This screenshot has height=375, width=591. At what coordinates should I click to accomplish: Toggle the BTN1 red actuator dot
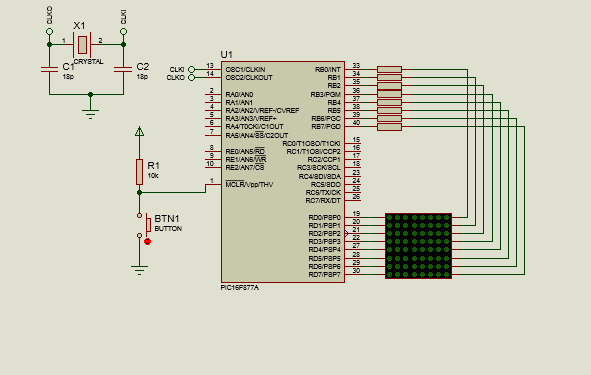(147, 242)
